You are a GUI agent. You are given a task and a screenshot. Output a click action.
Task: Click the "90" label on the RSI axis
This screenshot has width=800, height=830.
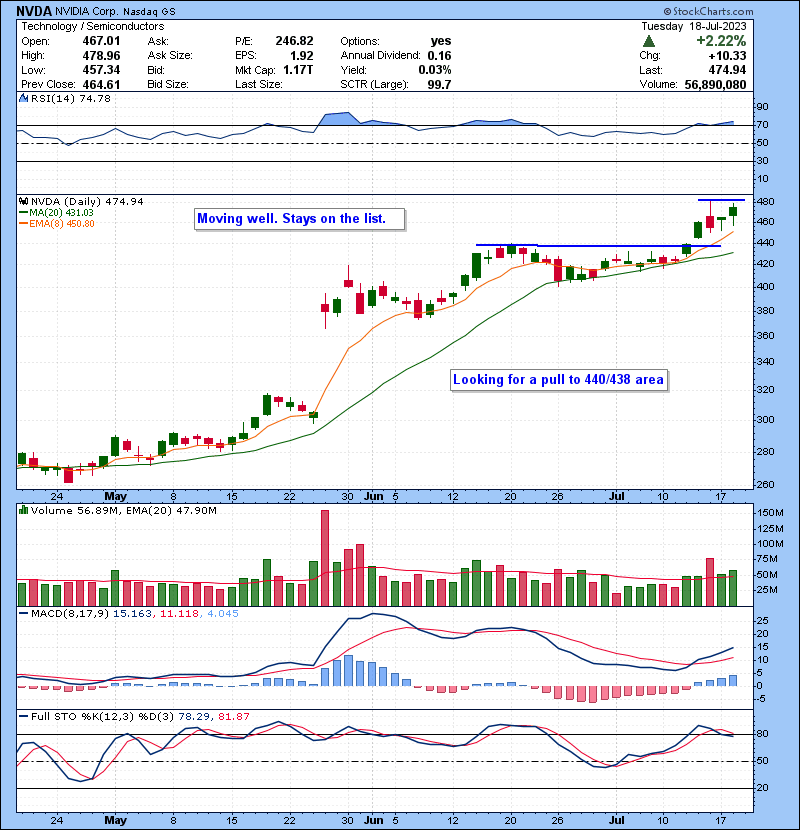762,106
